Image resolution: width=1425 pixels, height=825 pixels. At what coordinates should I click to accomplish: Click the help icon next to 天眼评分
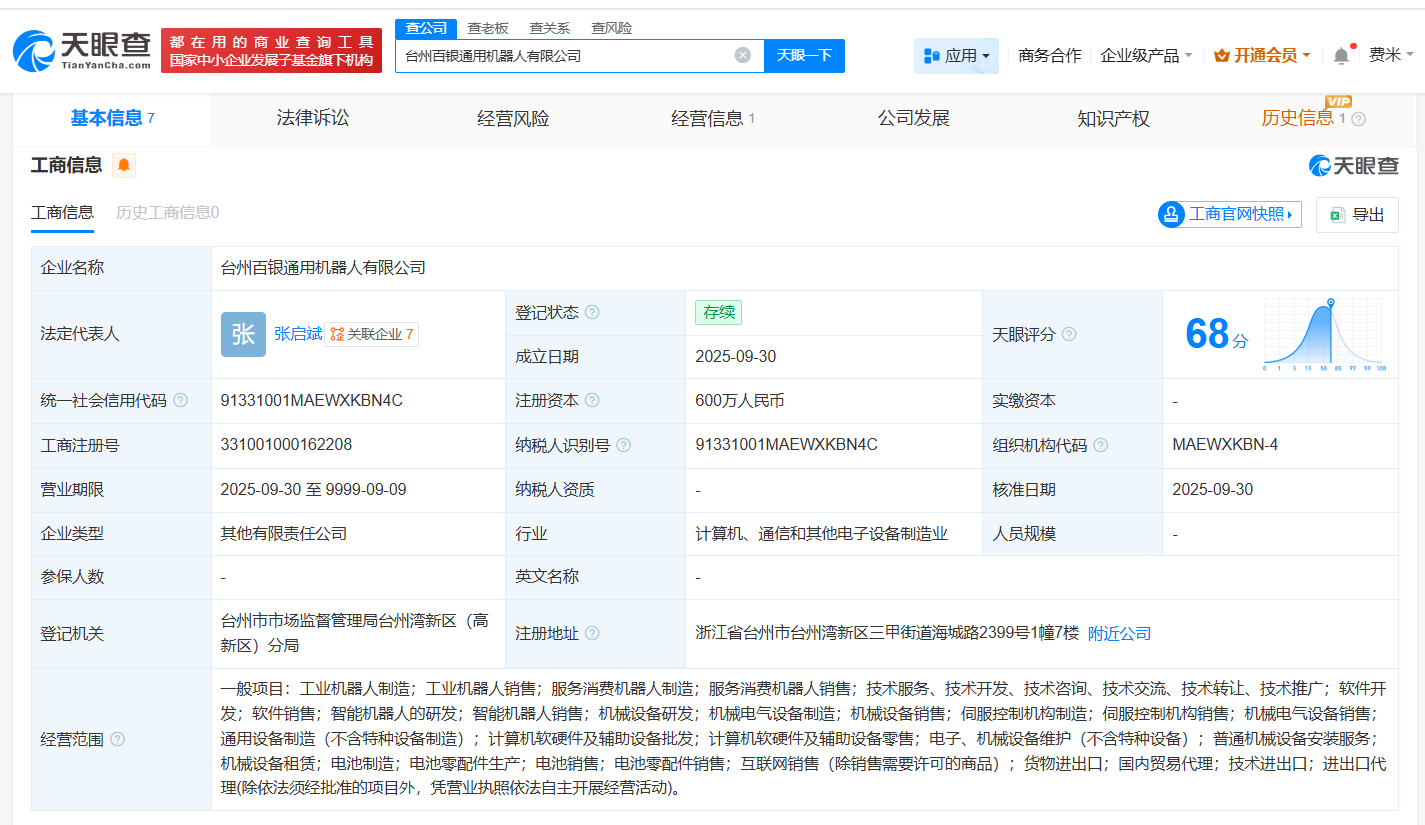[x=1069, y=335]
